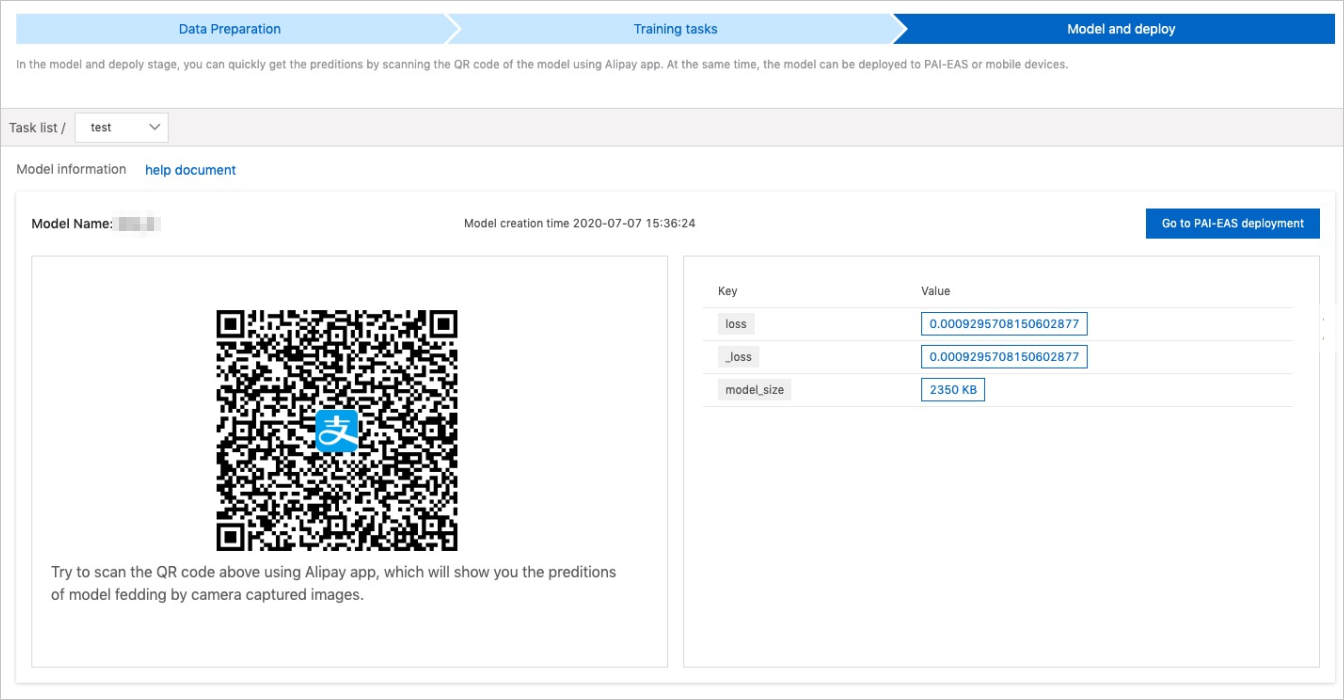This screenshot has width=1344, height=700.
Task: Expand the test task list dropdown
Action: click(x=122, y=127)
